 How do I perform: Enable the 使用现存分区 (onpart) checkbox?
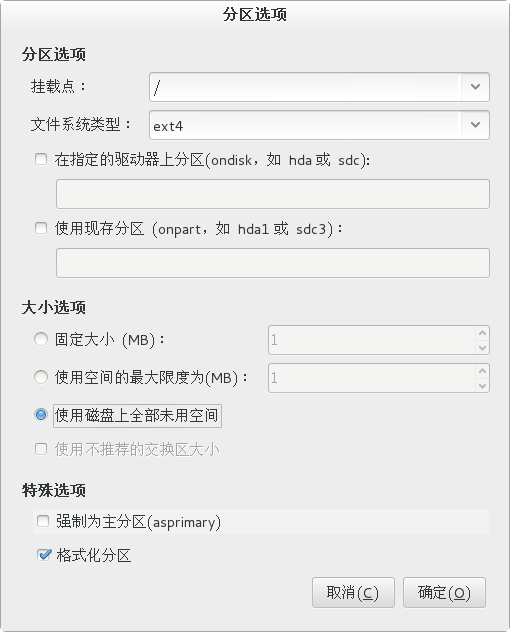coord(41,228)
